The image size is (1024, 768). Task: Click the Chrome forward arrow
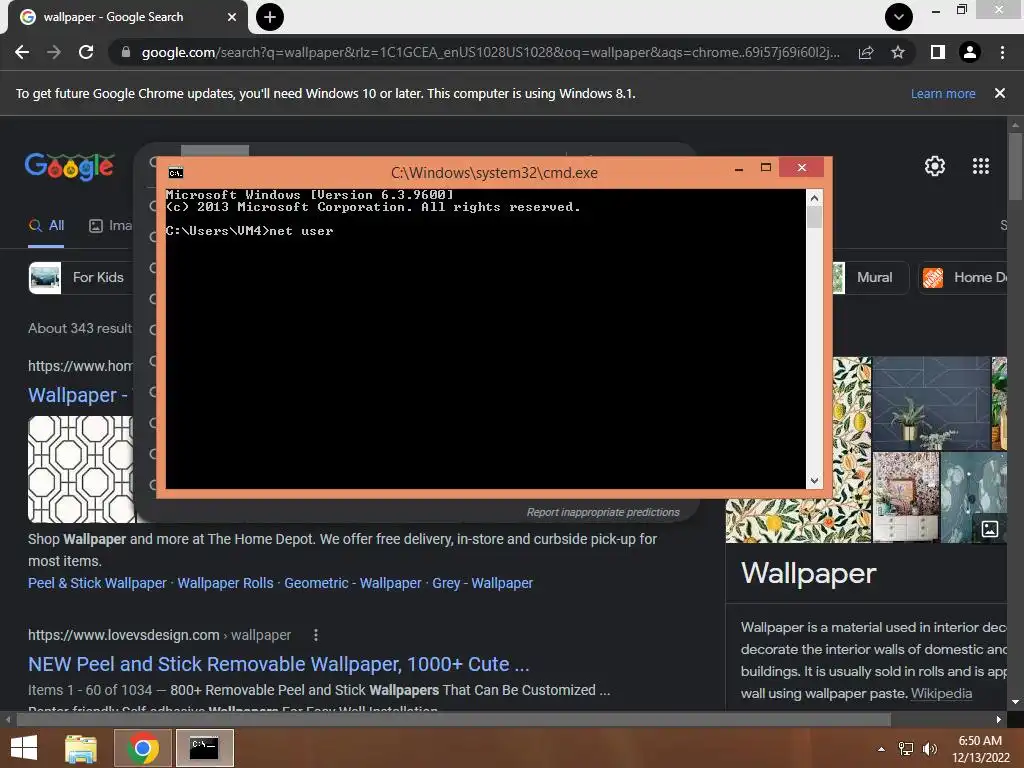pos(54,52)
